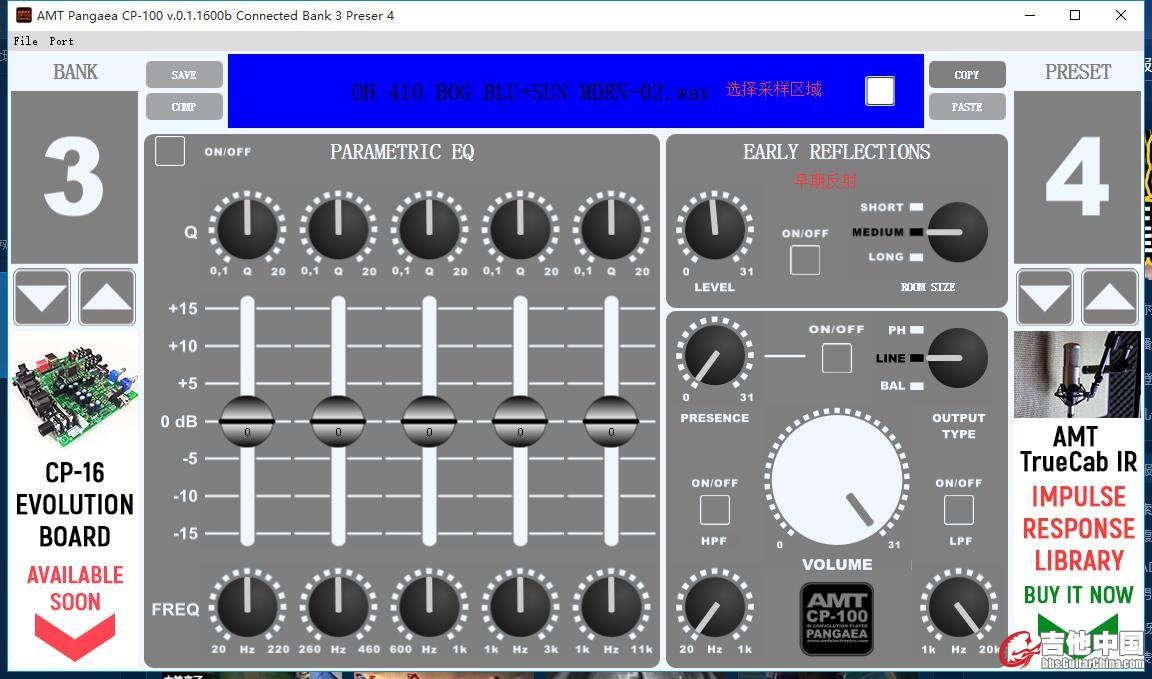Enable the LPF on/off checkbox
Screen dimensions: 1152x679
[x=958, y=510]
